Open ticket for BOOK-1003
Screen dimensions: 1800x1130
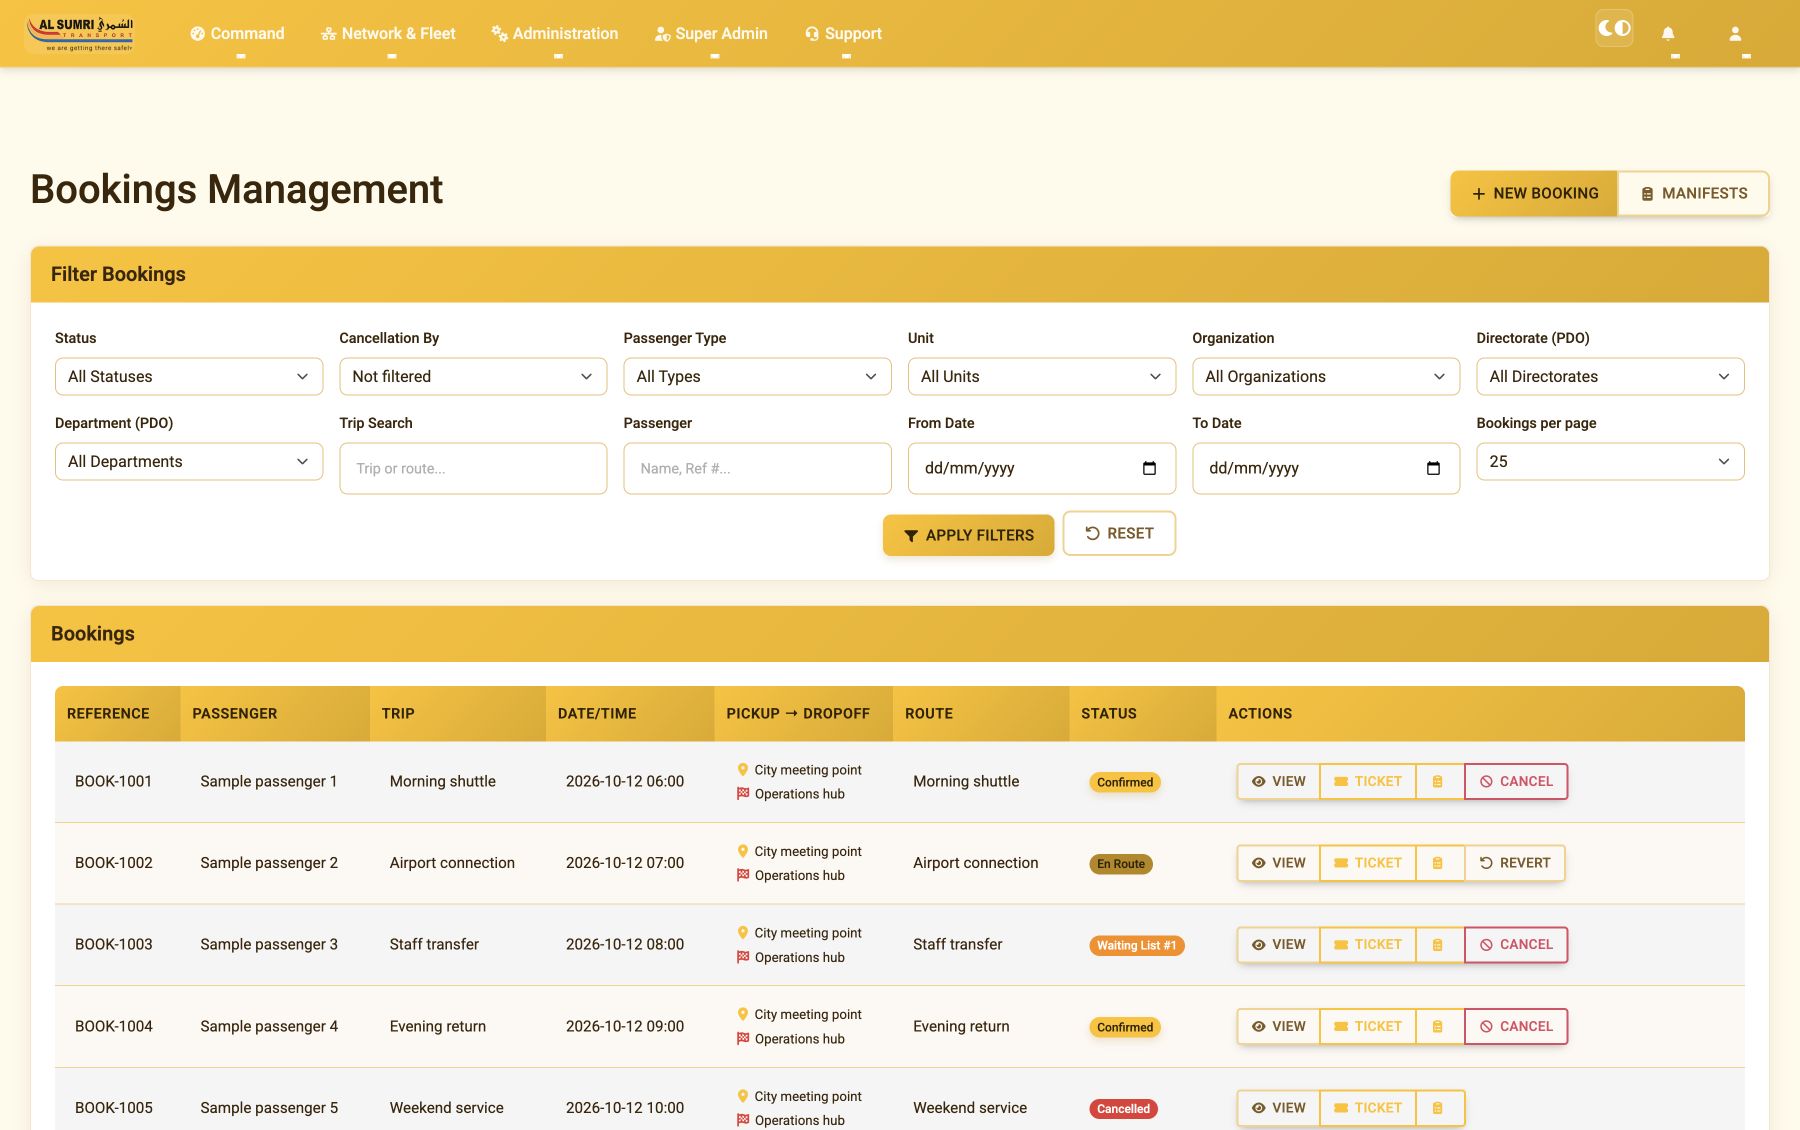tap(1367, 944)
